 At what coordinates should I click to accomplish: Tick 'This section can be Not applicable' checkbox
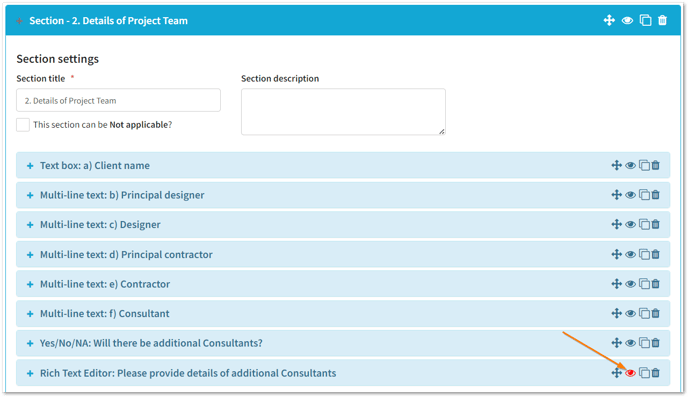23,125
